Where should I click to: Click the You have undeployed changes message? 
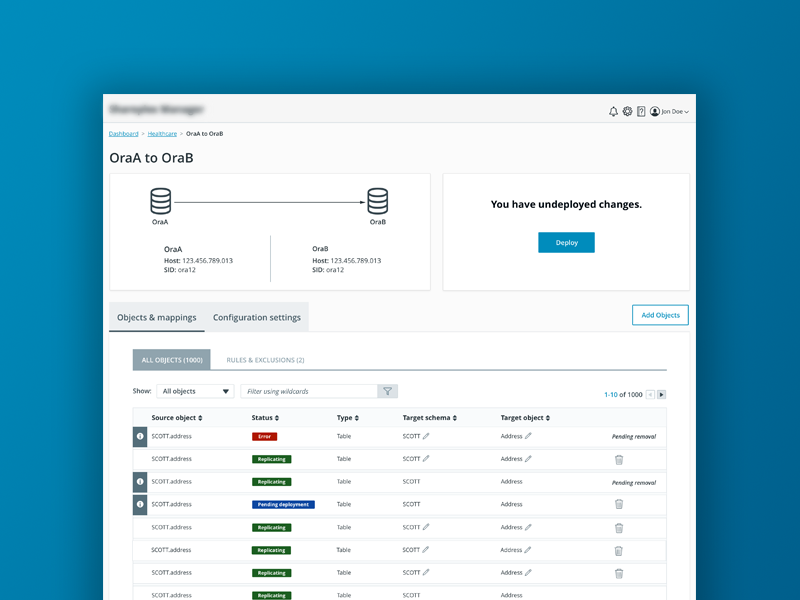click(x=566, y=204)
